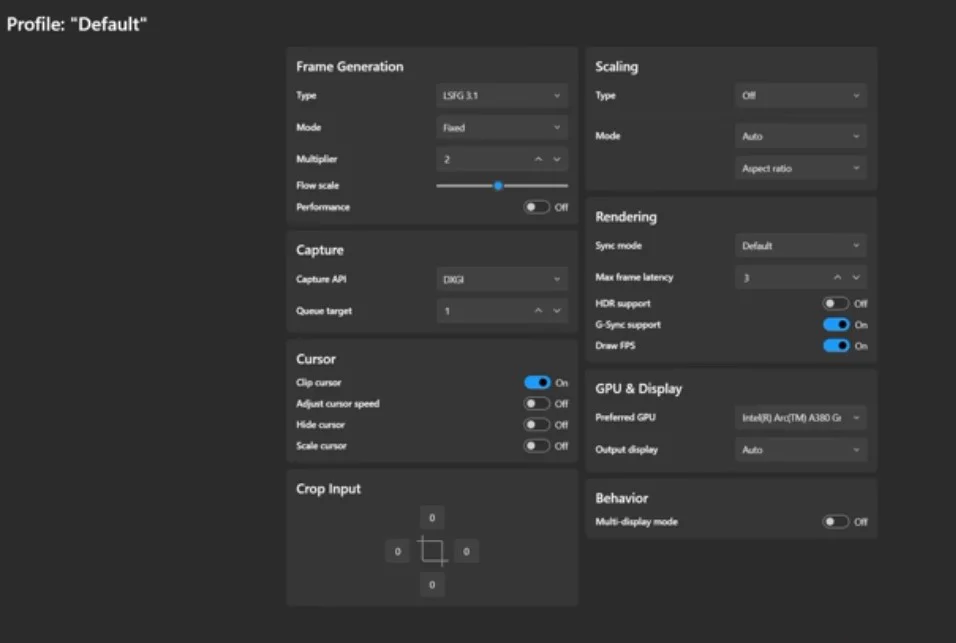Expand the Preferred GPU dropdown
956x643 pixels.
click(x=800, y=418)
